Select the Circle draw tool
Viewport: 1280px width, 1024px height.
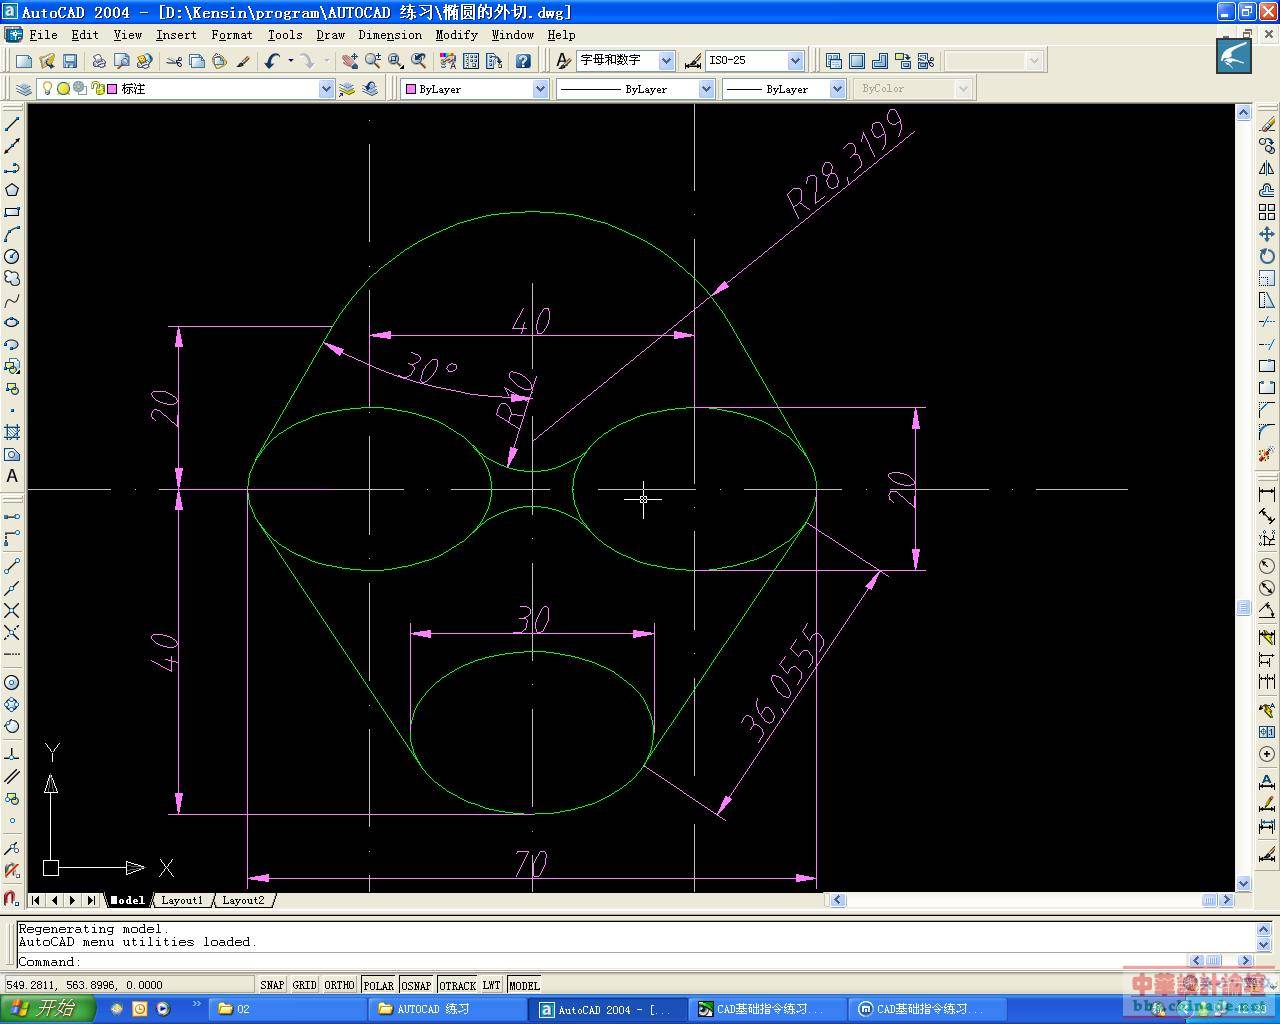pyautogui.click(x=12, y=256)
